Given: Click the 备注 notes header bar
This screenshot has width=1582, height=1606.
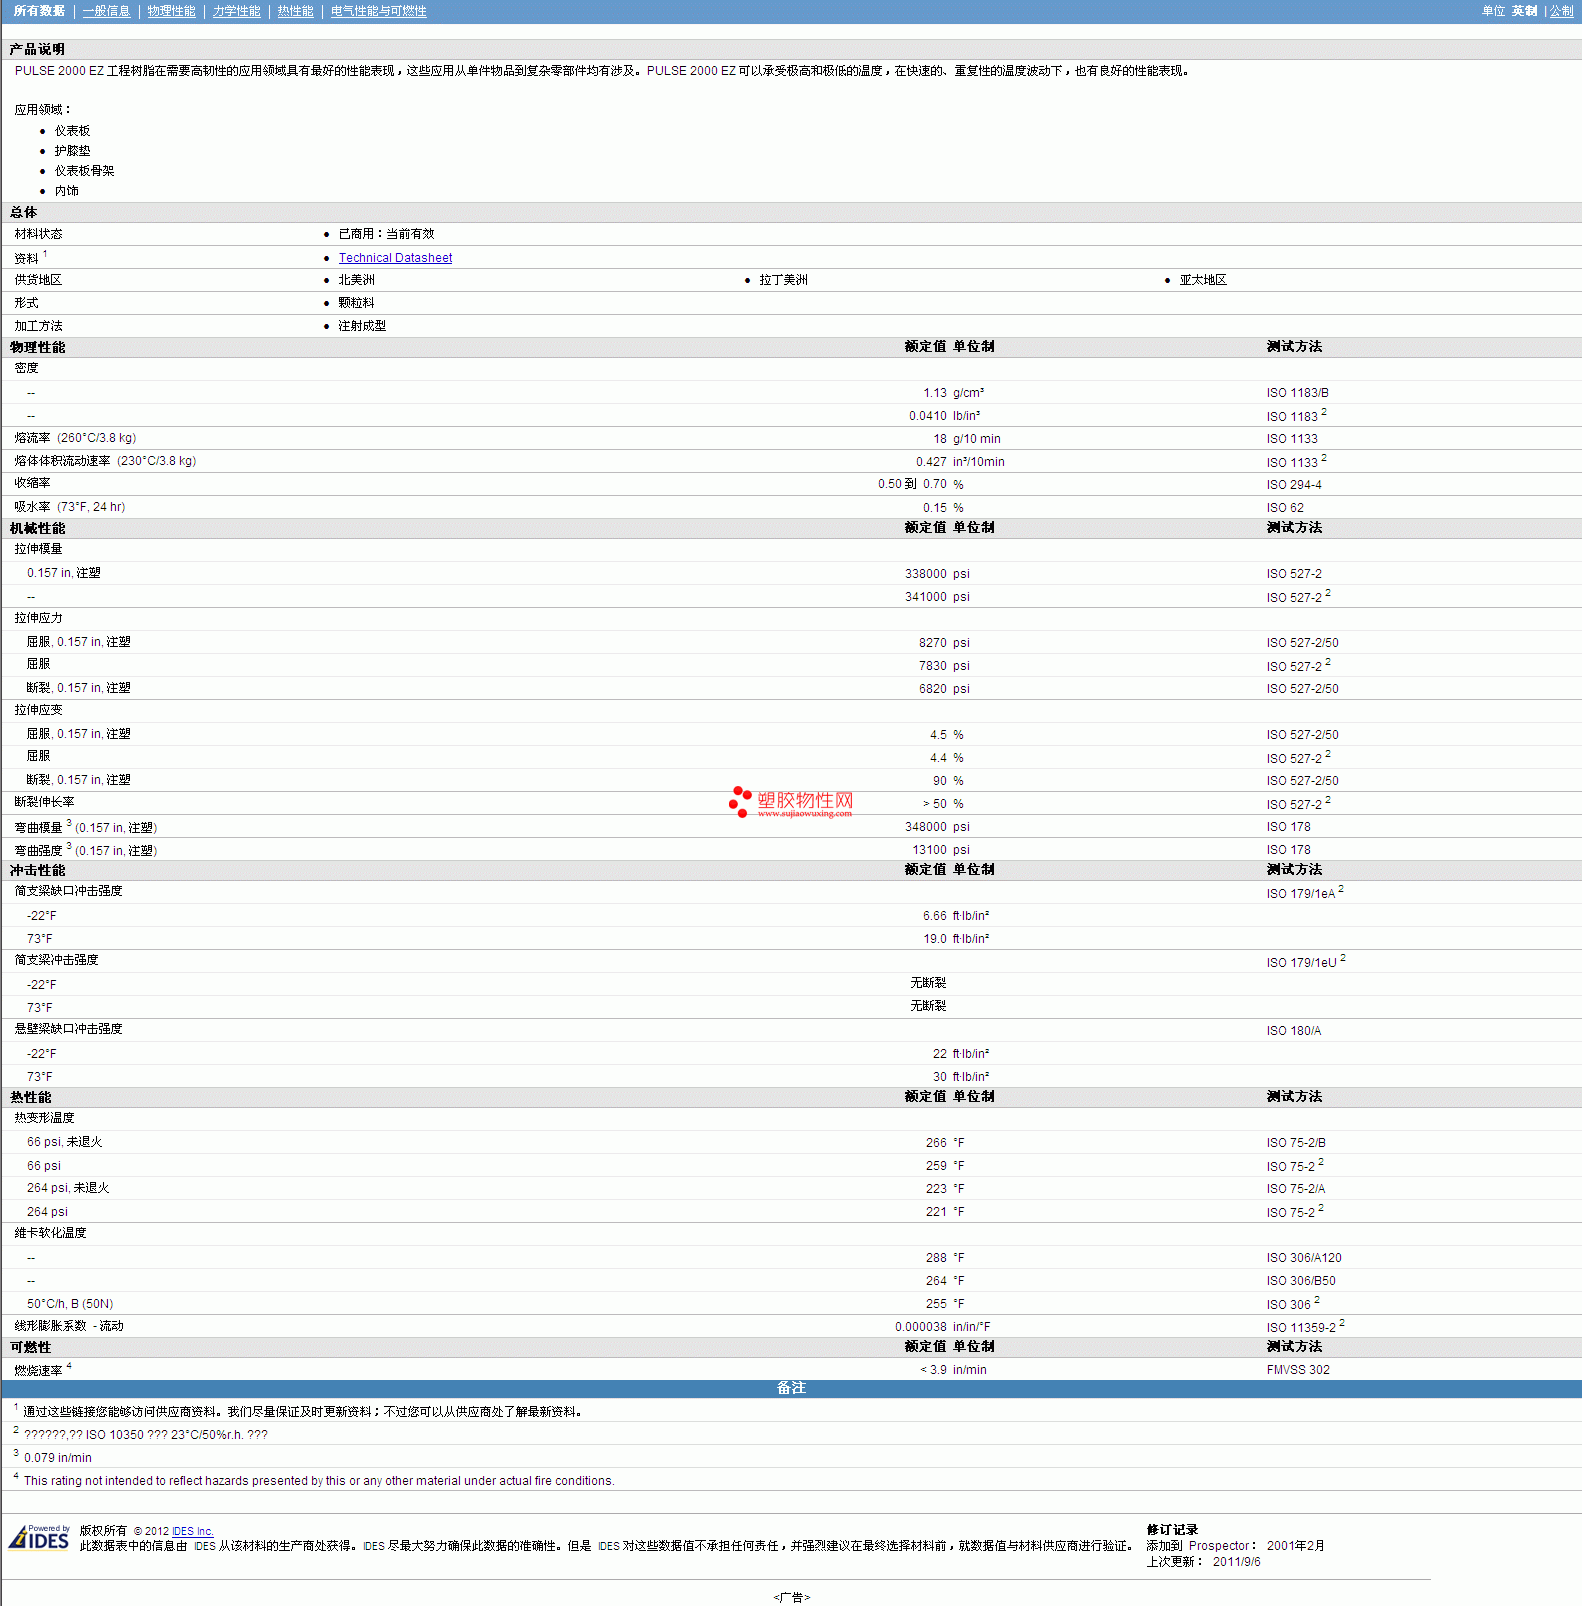Looking at the screenshot, I should click(x=791, y=1388).
